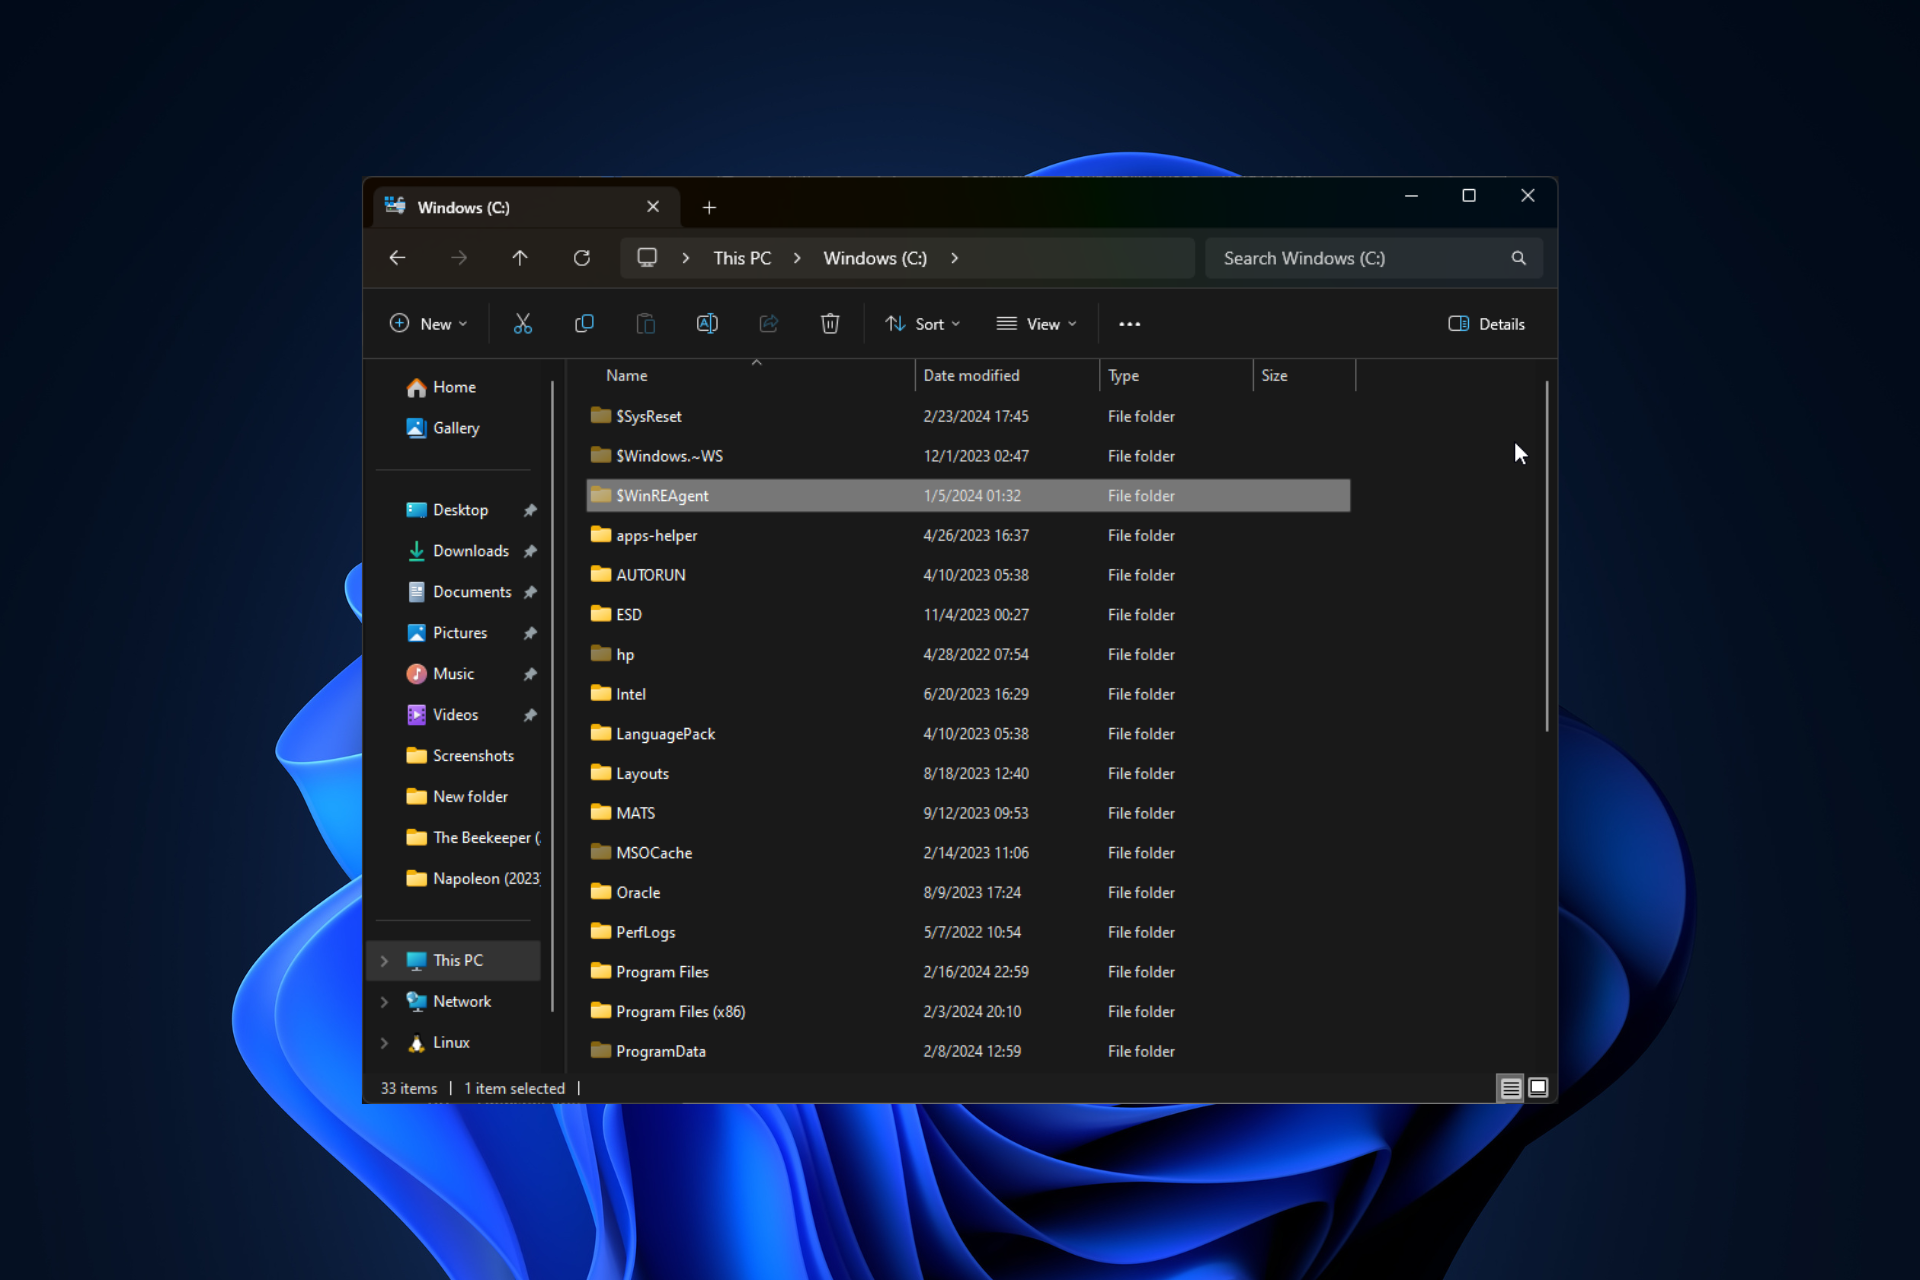Open the View dropdown menu
The image size is (1920, 1280).
pyautogui.click(x=1037, y=324)
